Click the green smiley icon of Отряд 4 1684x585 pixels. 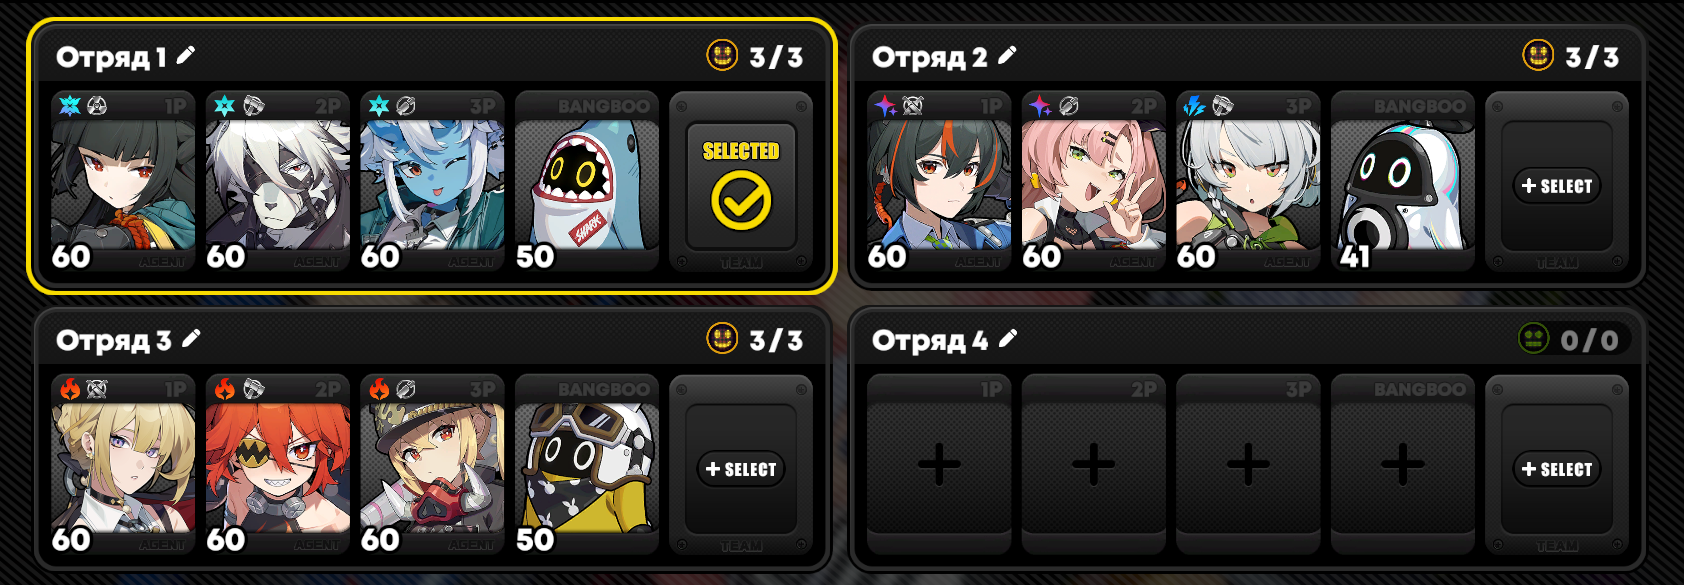click(x=1533, y=338)
